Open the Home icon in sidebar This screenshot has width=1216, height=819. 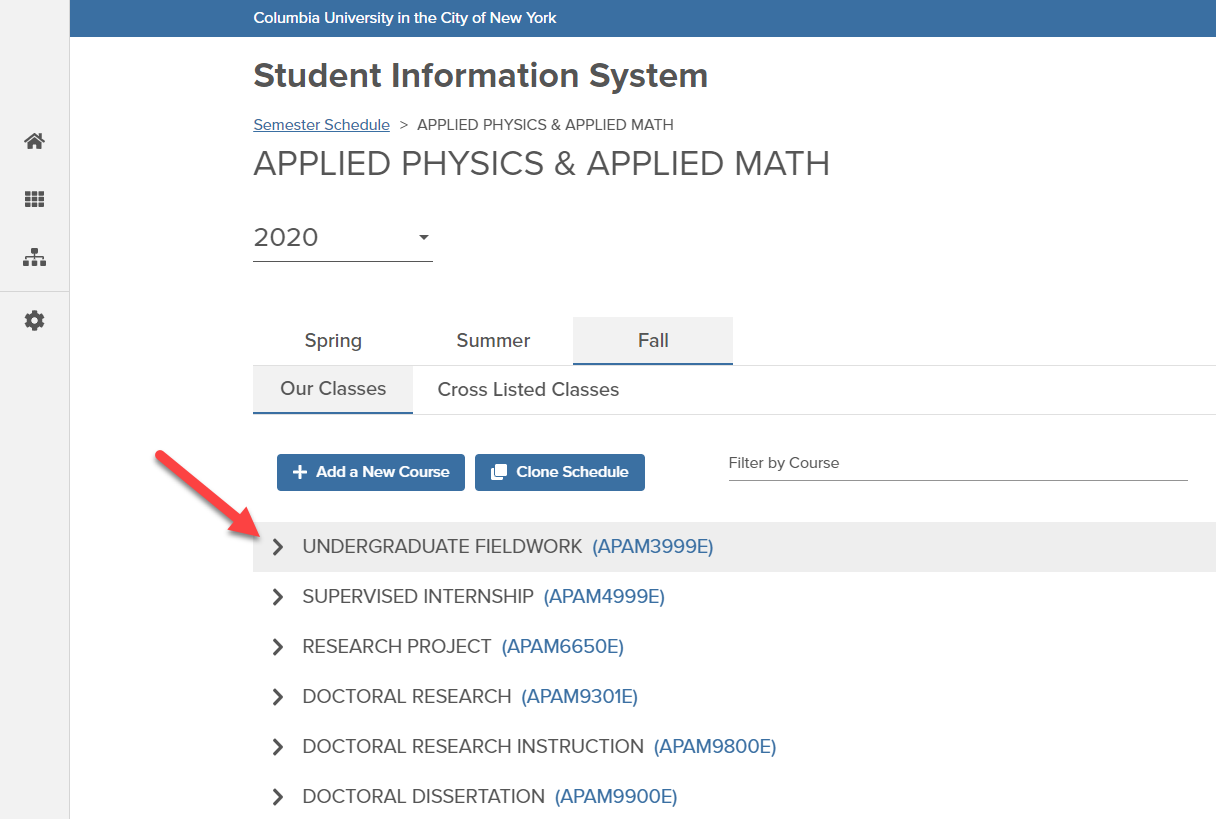click(35, 141)
